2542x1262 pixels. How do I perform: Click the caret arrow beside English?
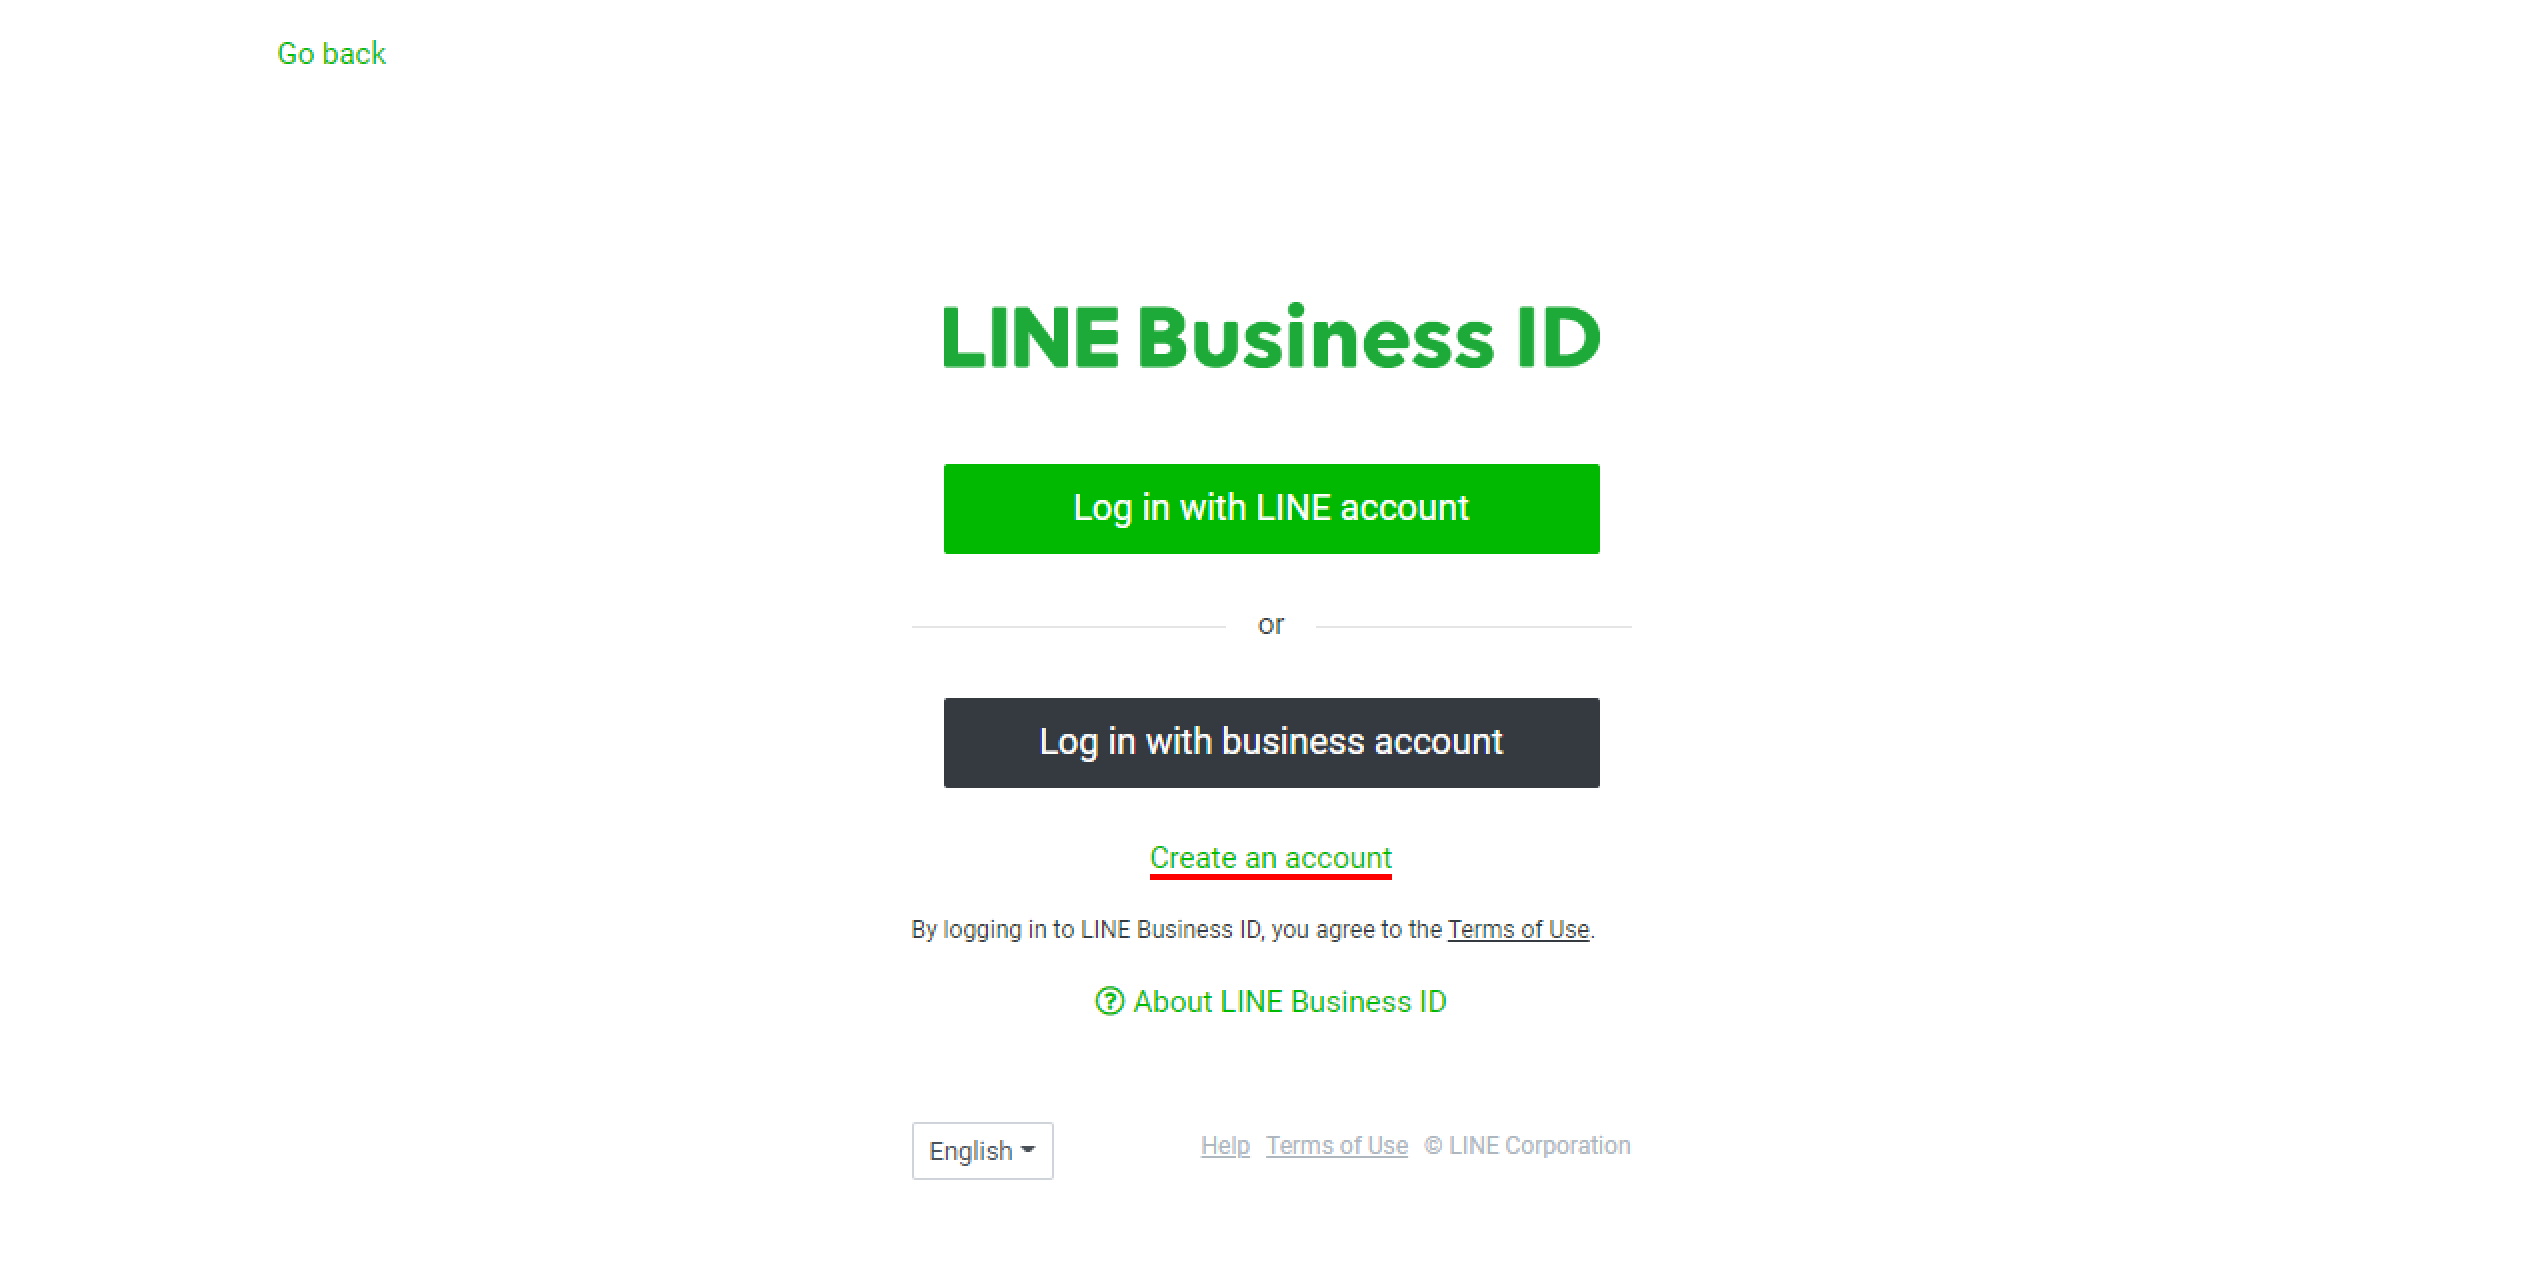coord(1027,1150)
